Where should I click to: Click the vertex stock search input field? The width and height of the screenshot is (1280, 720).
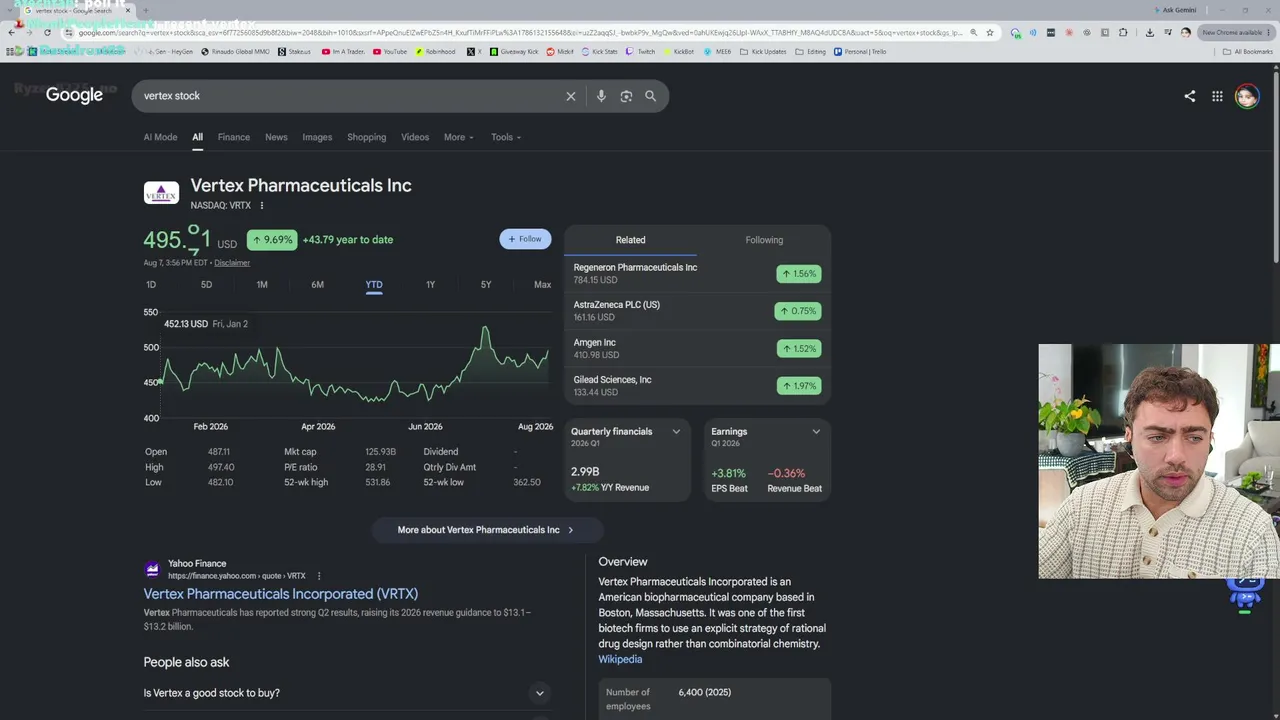(x=350, y=96)
